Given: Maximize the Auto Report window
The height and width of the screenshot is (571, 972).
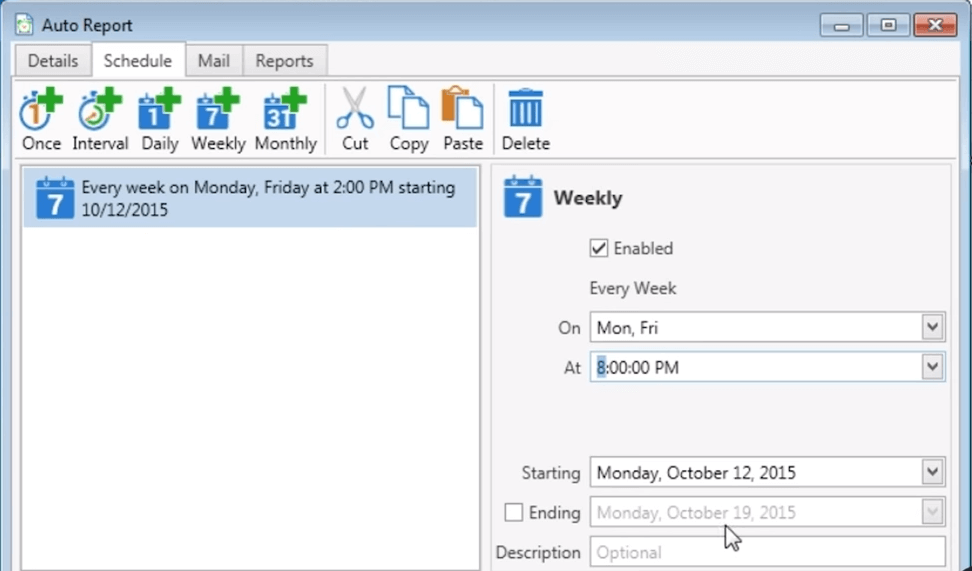Looking at the screenshot, I should tap(888, 25).
